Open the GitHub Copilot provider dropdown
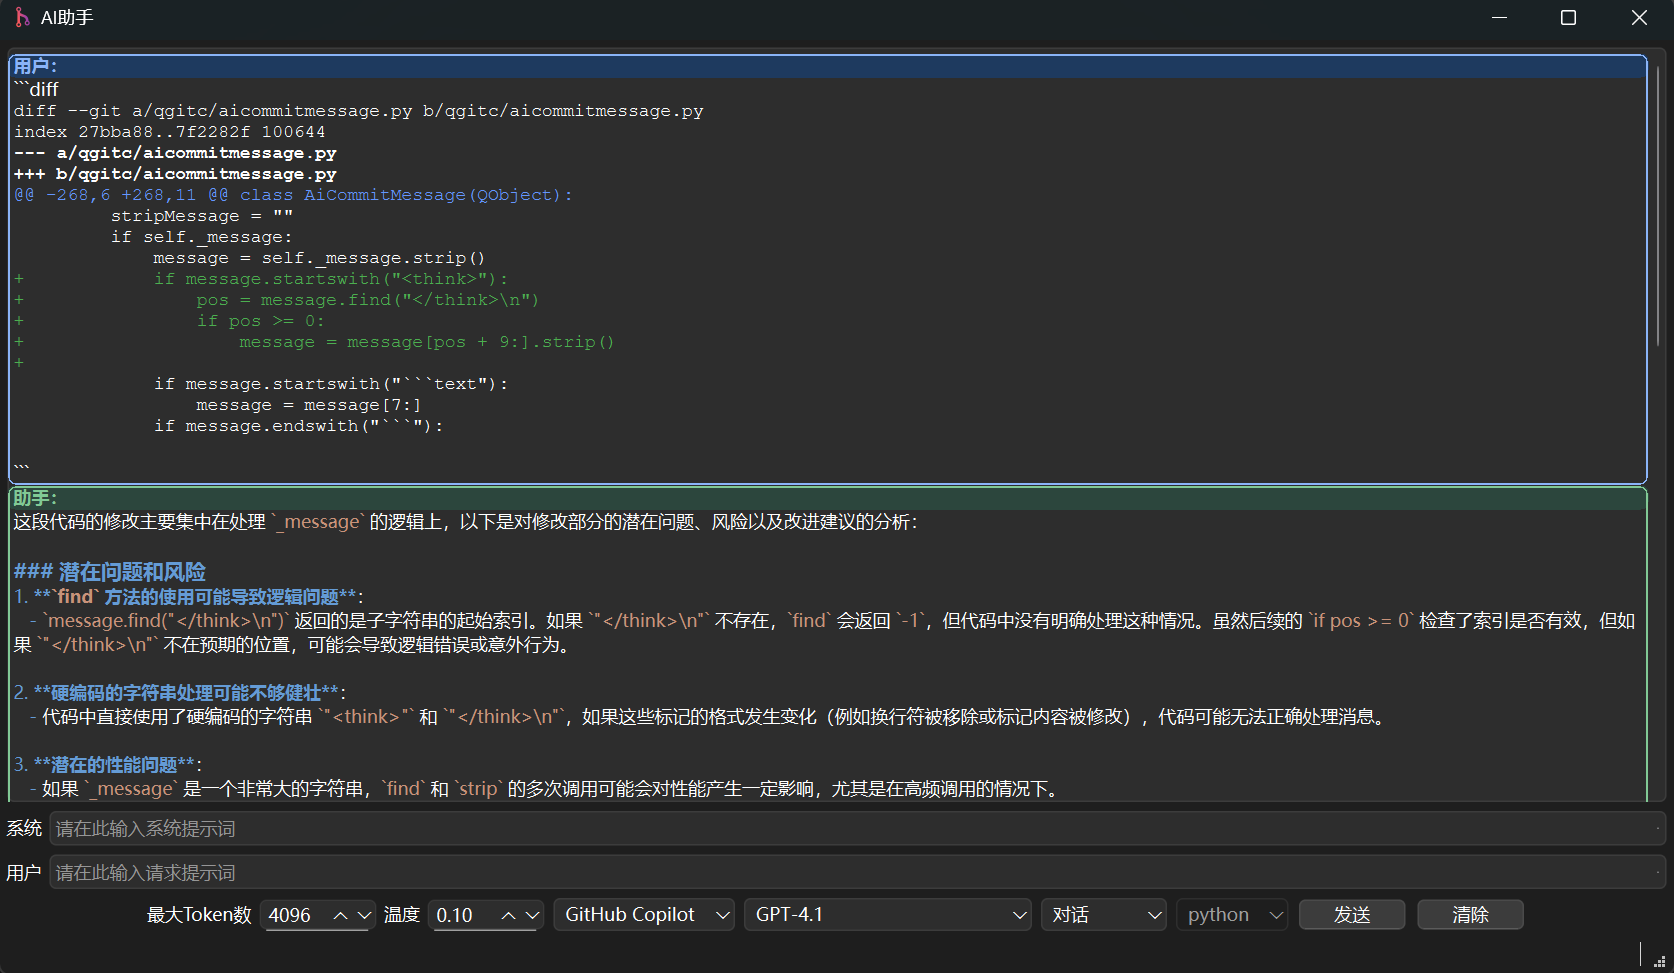This screenshot has height=973, width=1674. point(644,915)
